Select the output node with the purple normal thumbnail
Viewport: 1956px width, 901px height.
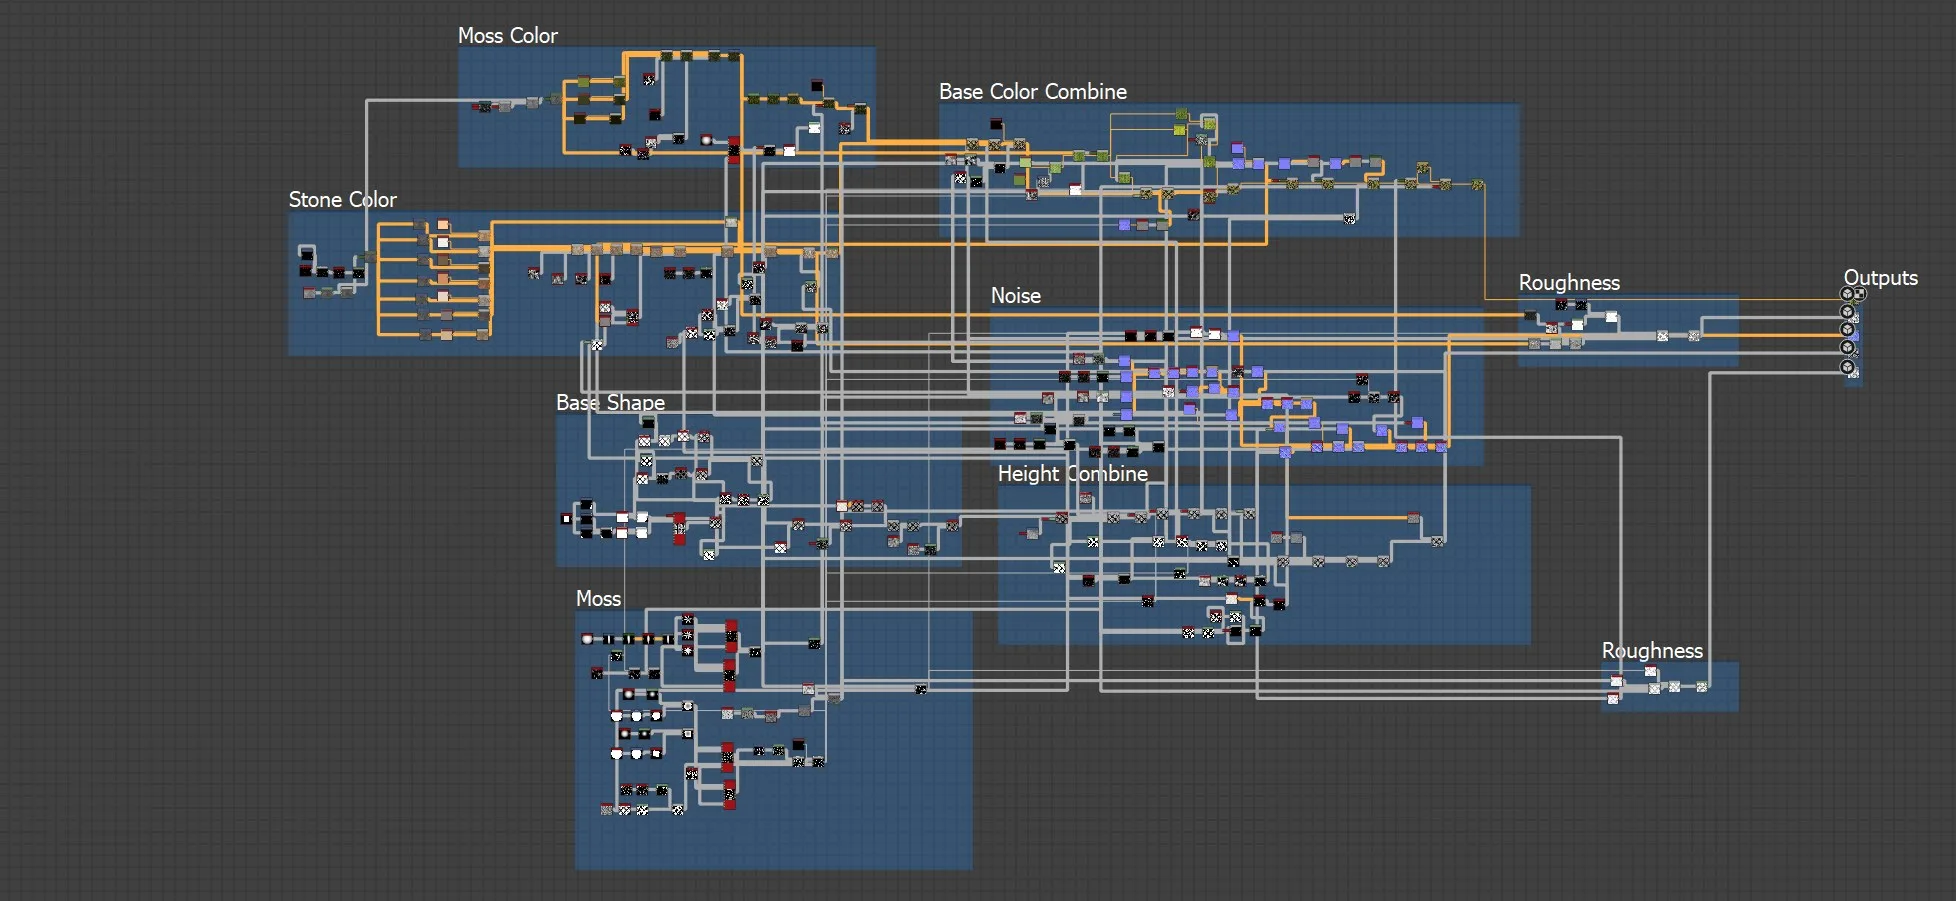[x=1847, y=329]
